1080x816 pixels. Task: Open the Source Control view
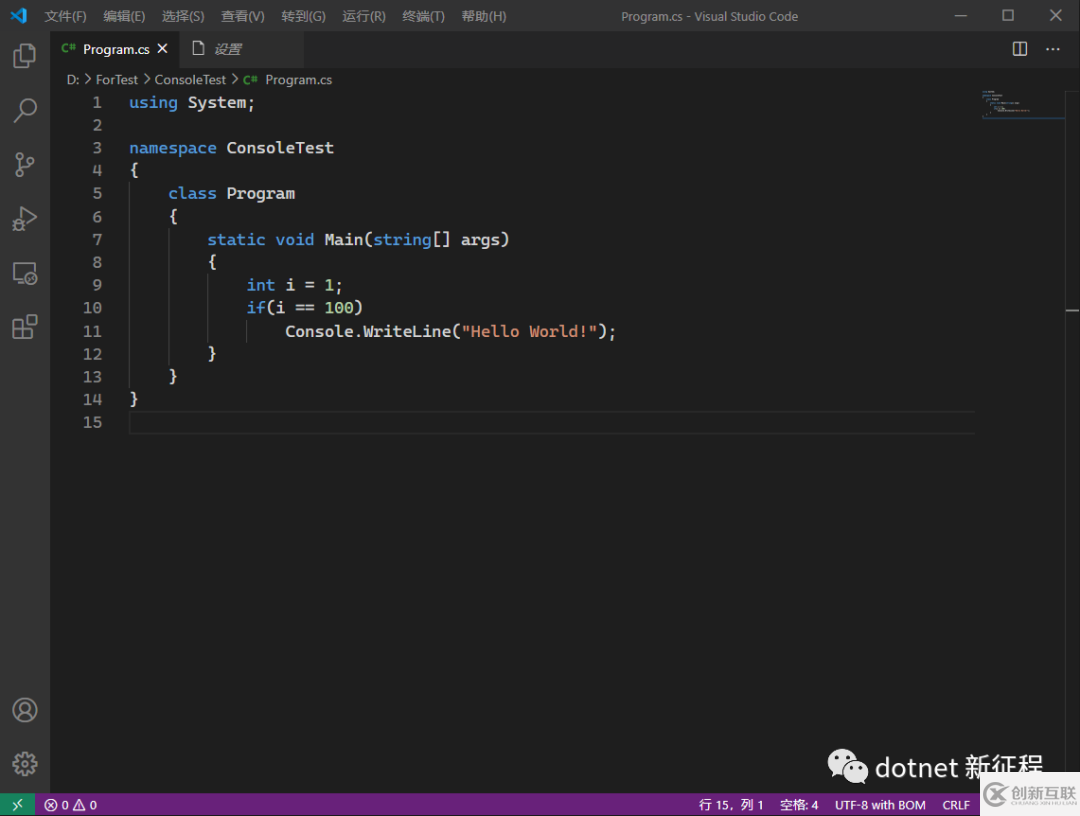click(25, 165)
